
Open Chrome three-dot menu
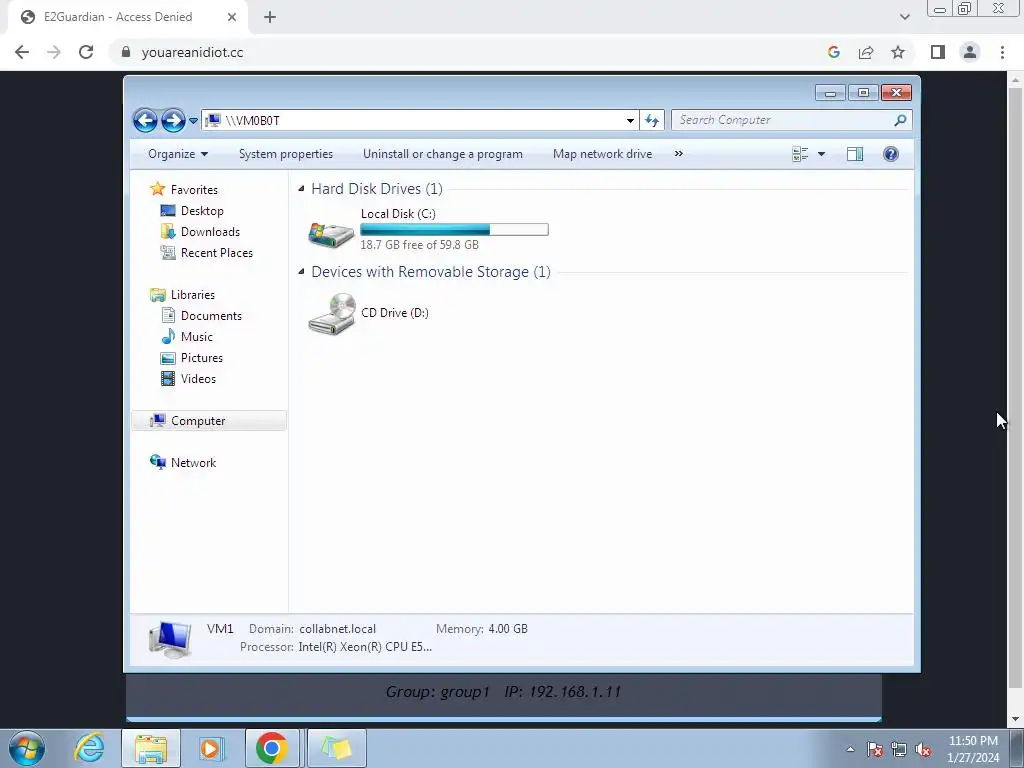(1002, 52)
